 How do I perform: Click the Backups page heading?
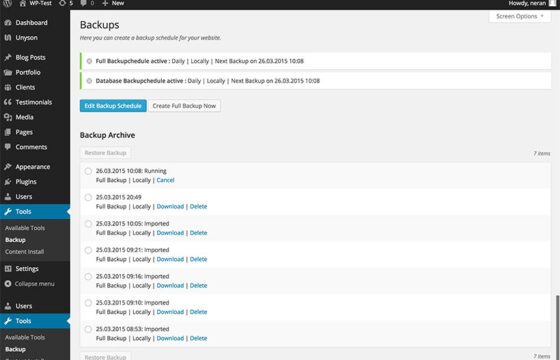point(100,25)
